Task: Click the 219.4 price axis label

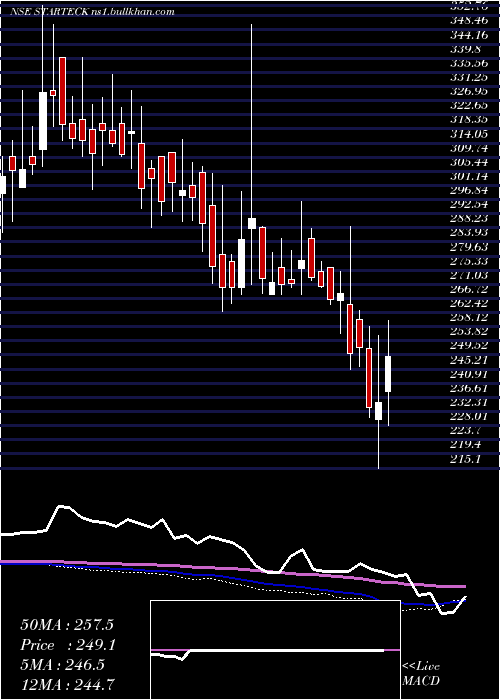Action: tap(465, 446)
